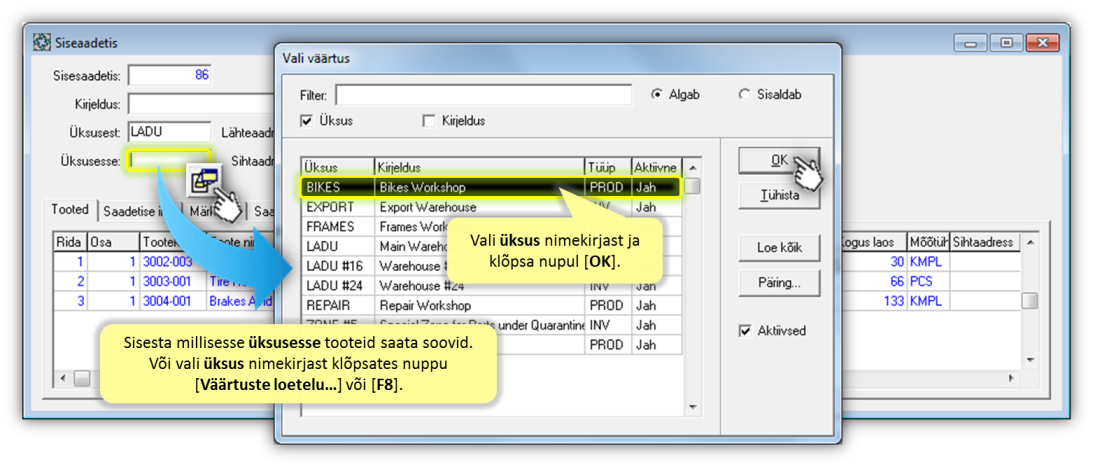Screen dimensions: 1093x467
Task: Click products table scroll right arrow
Action: [1011, 378]
